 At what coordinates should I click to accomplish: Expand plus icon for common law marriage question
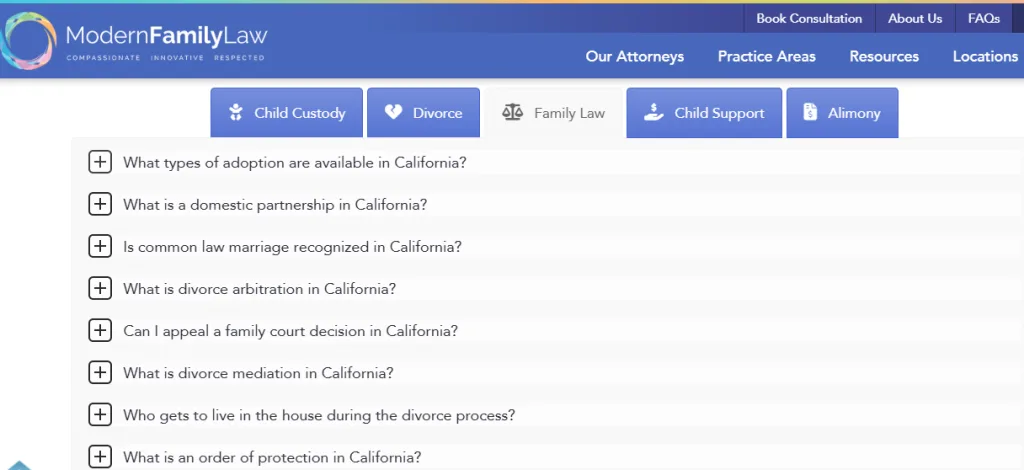pyautogui.click(x=100, y=246)
